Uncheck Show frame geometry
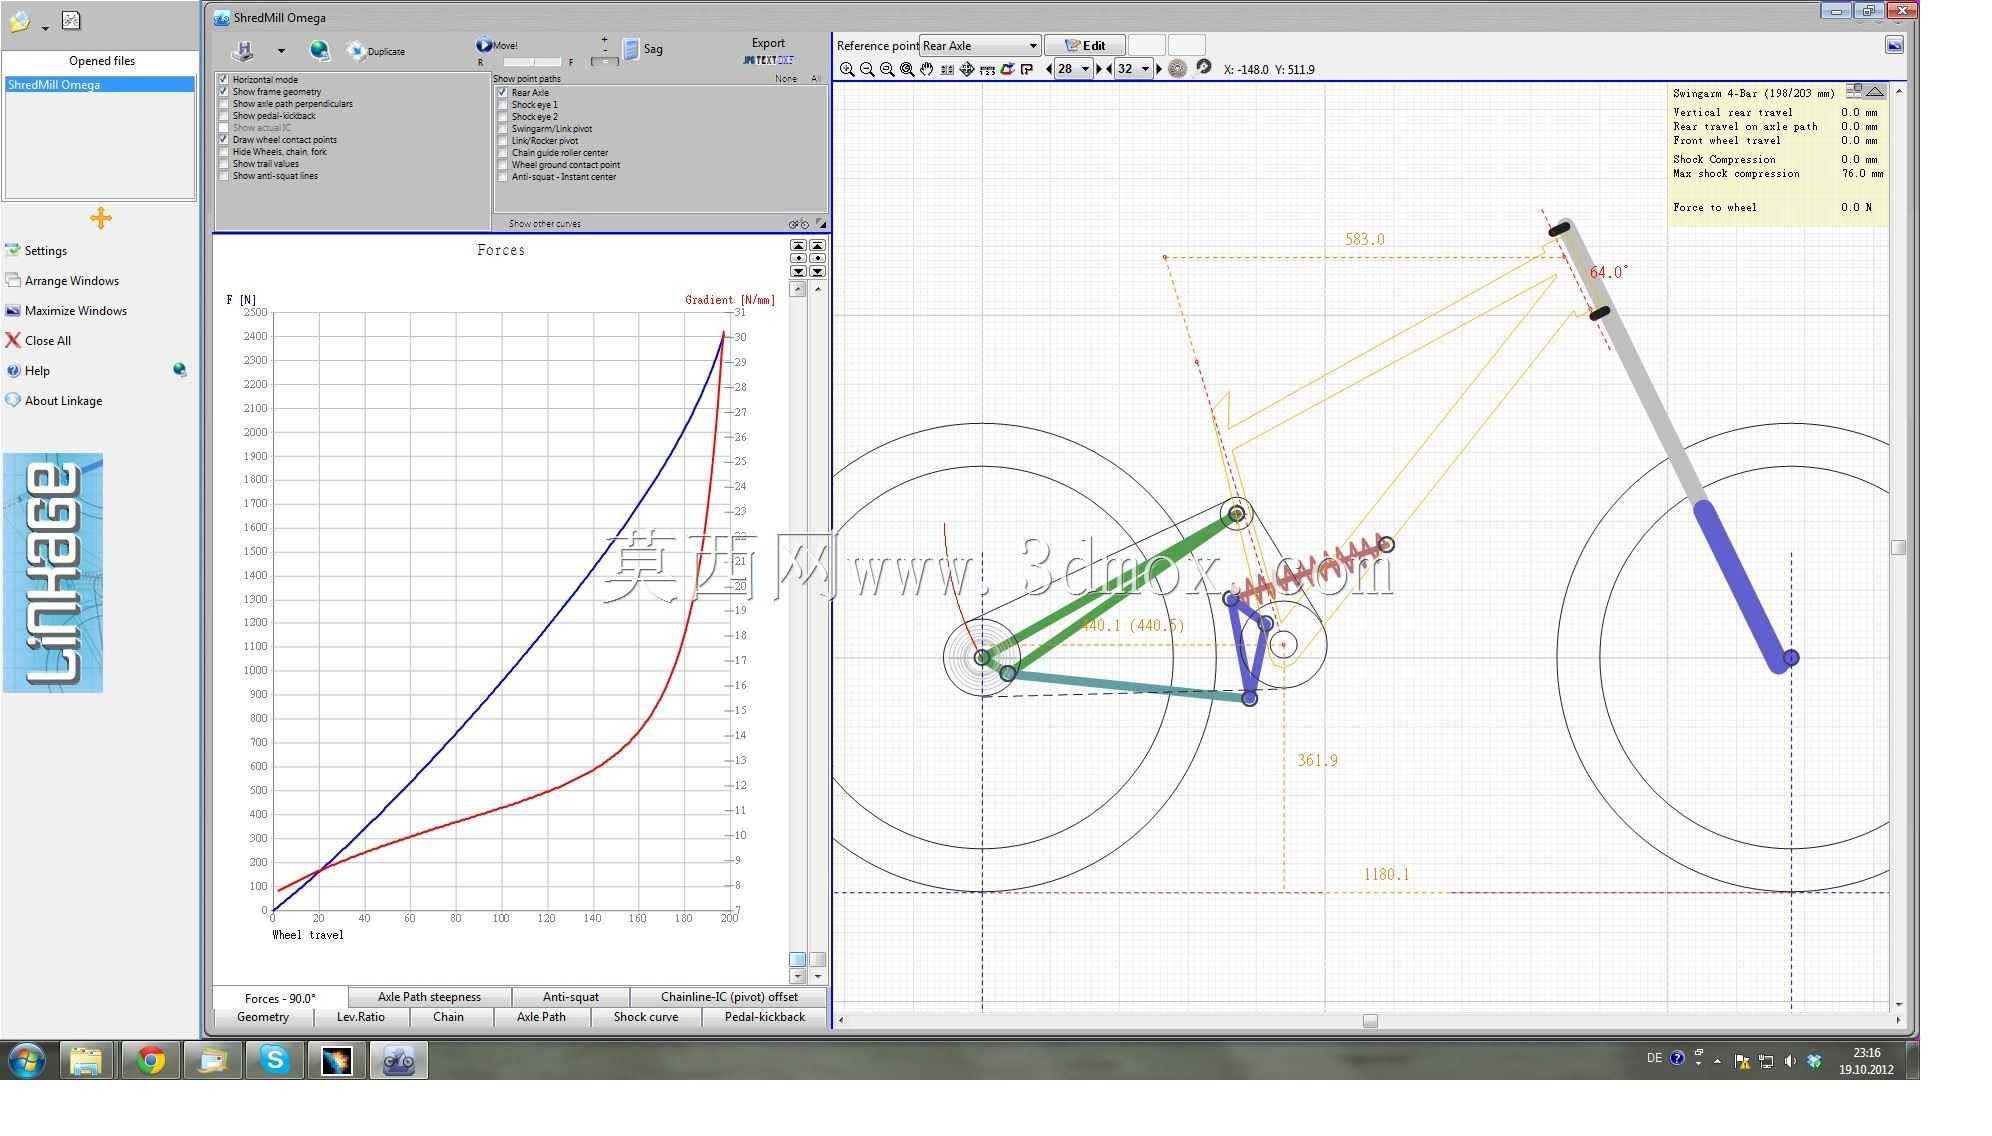Image resolution: width=1992 pixels, height=1136 pixels. (224, 91)
